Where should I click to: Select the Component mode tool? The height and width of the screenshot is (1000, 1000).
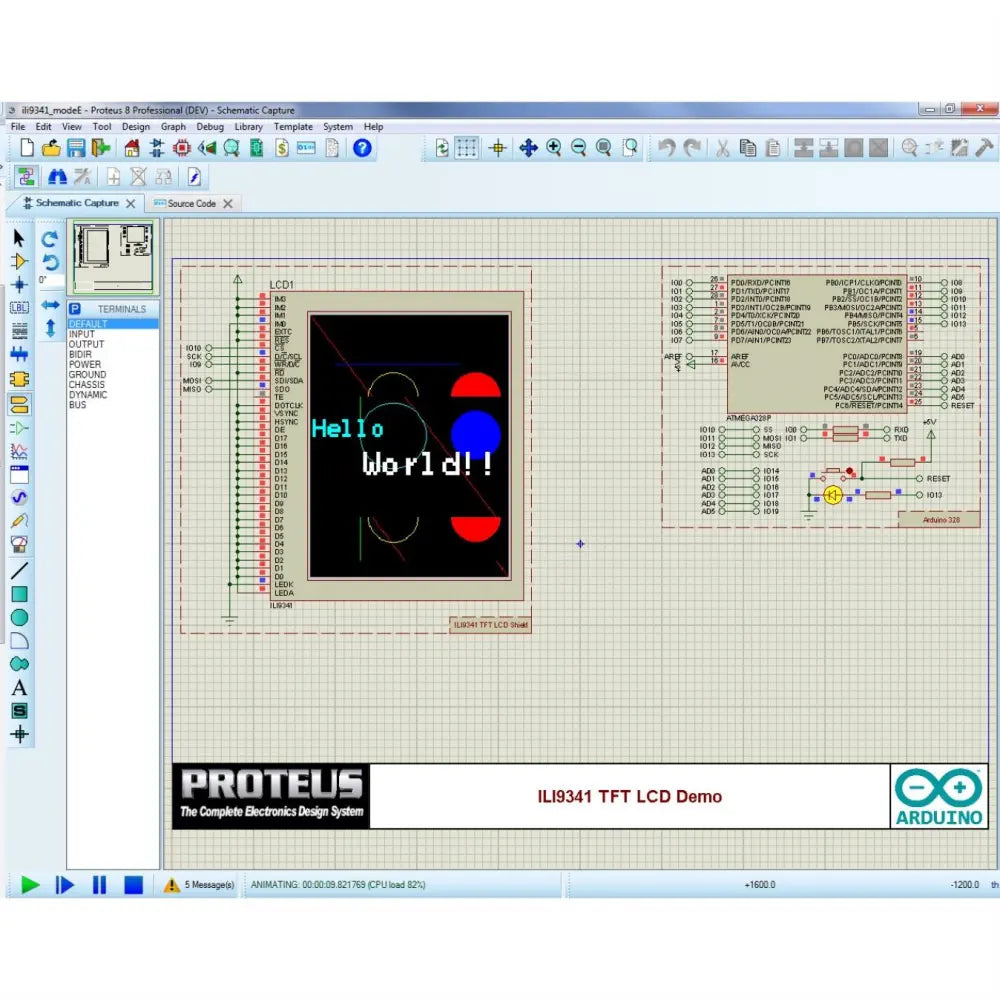[19, 261]
